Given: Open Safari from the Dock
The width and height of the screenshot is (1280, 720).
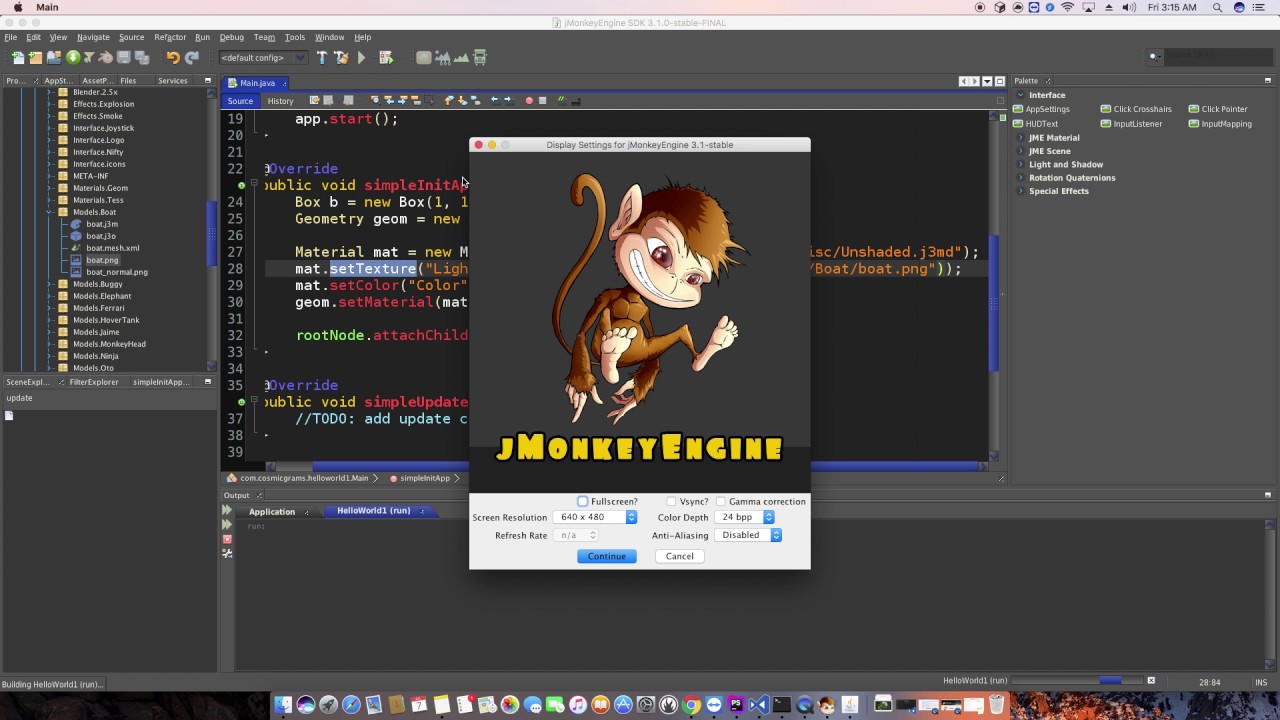Looking at the screenshot, I should point(351,705).
